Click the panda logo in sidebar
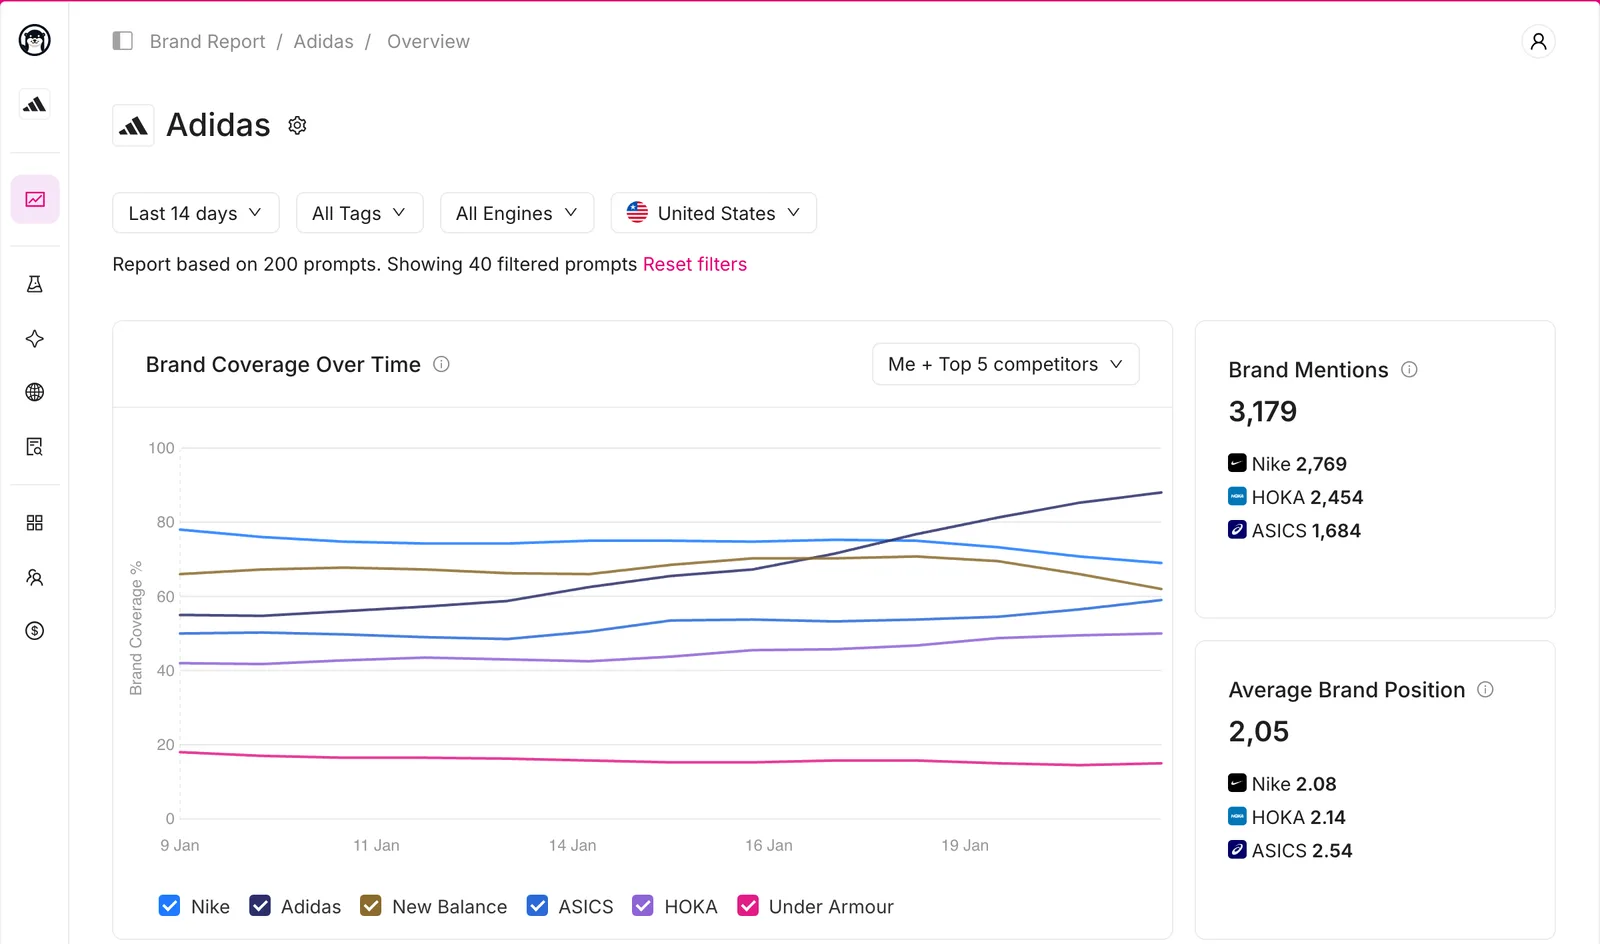 tap(35, 40)
